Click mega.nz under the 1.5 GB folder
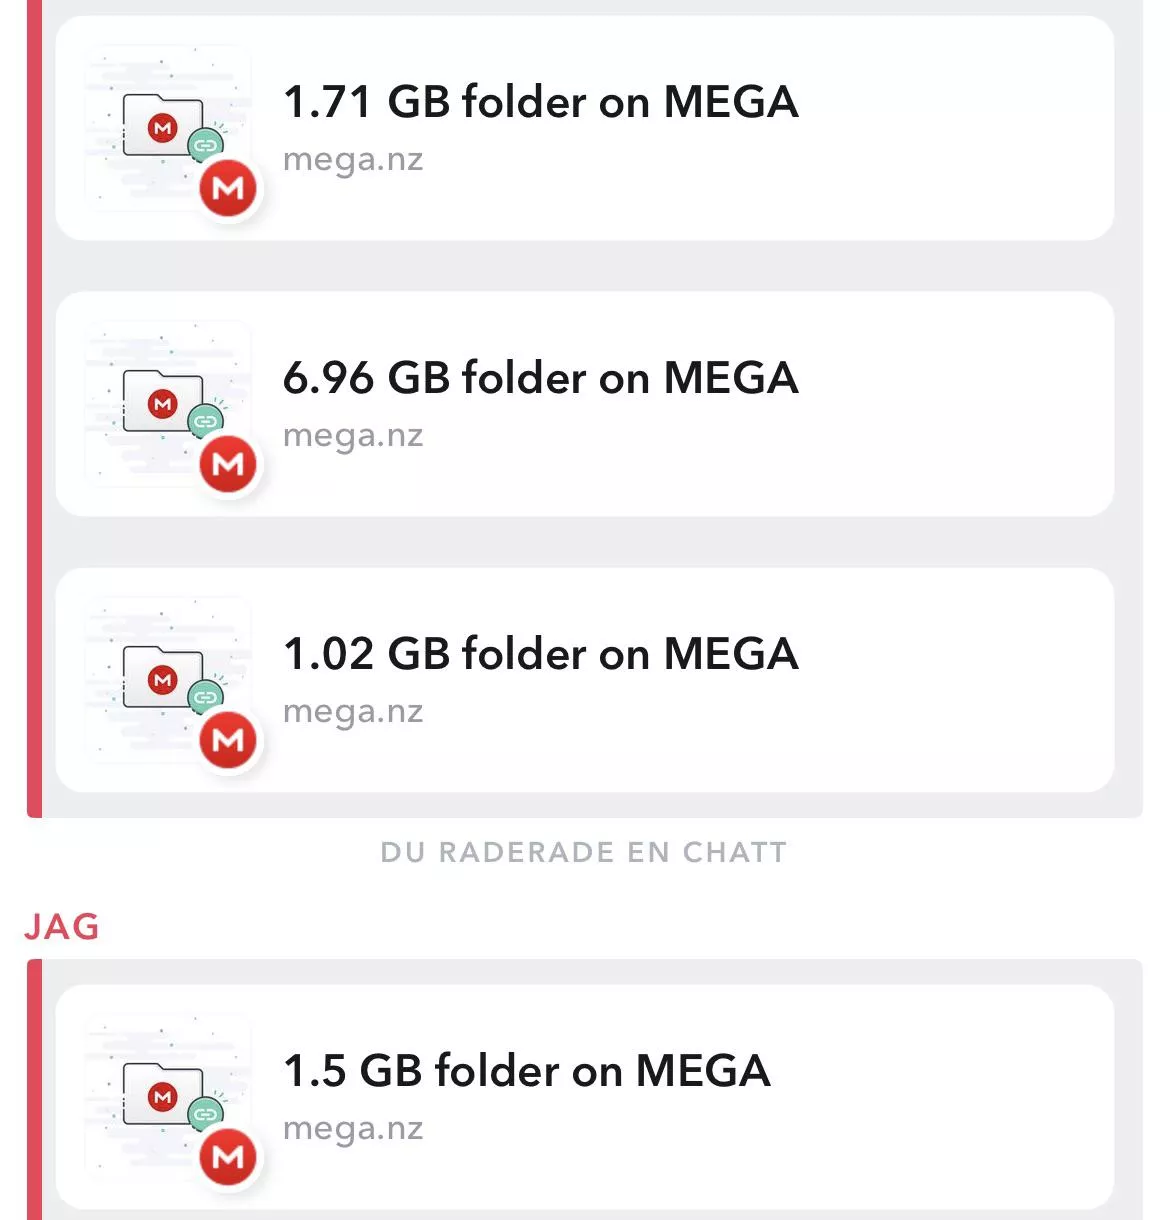 point(353,1129)
